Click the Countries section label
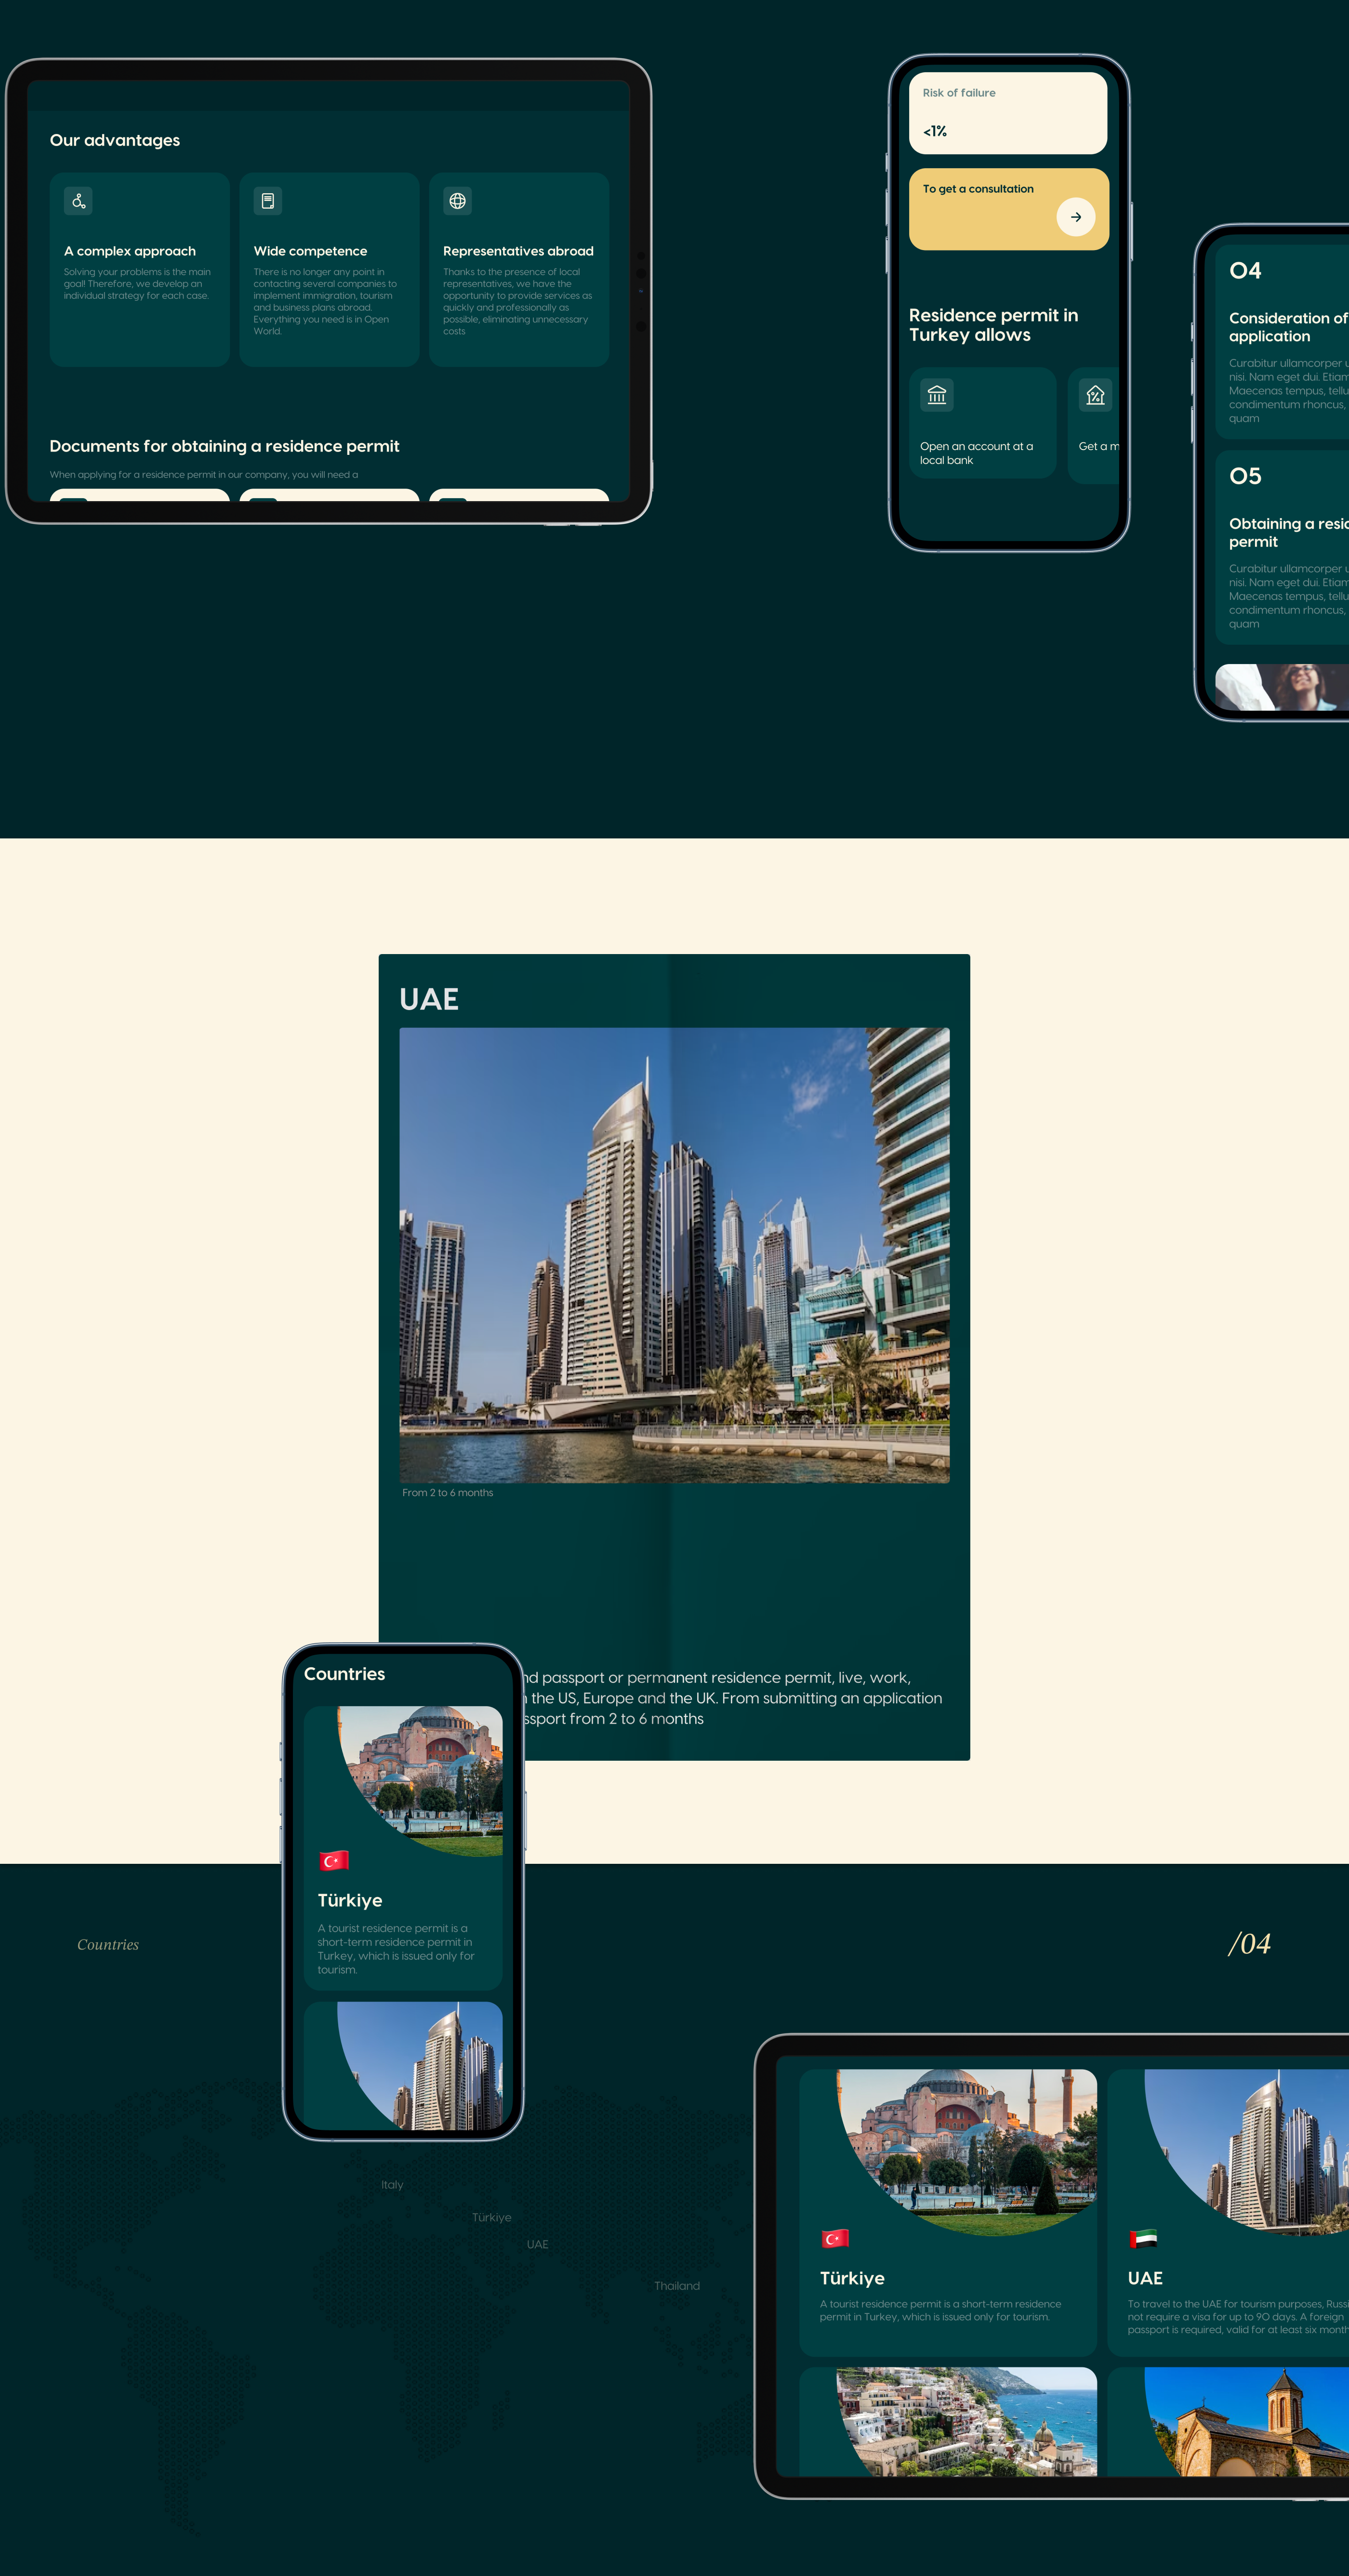The height and width of the screenshot is (2576, 1349). [x=108, y=1944]
